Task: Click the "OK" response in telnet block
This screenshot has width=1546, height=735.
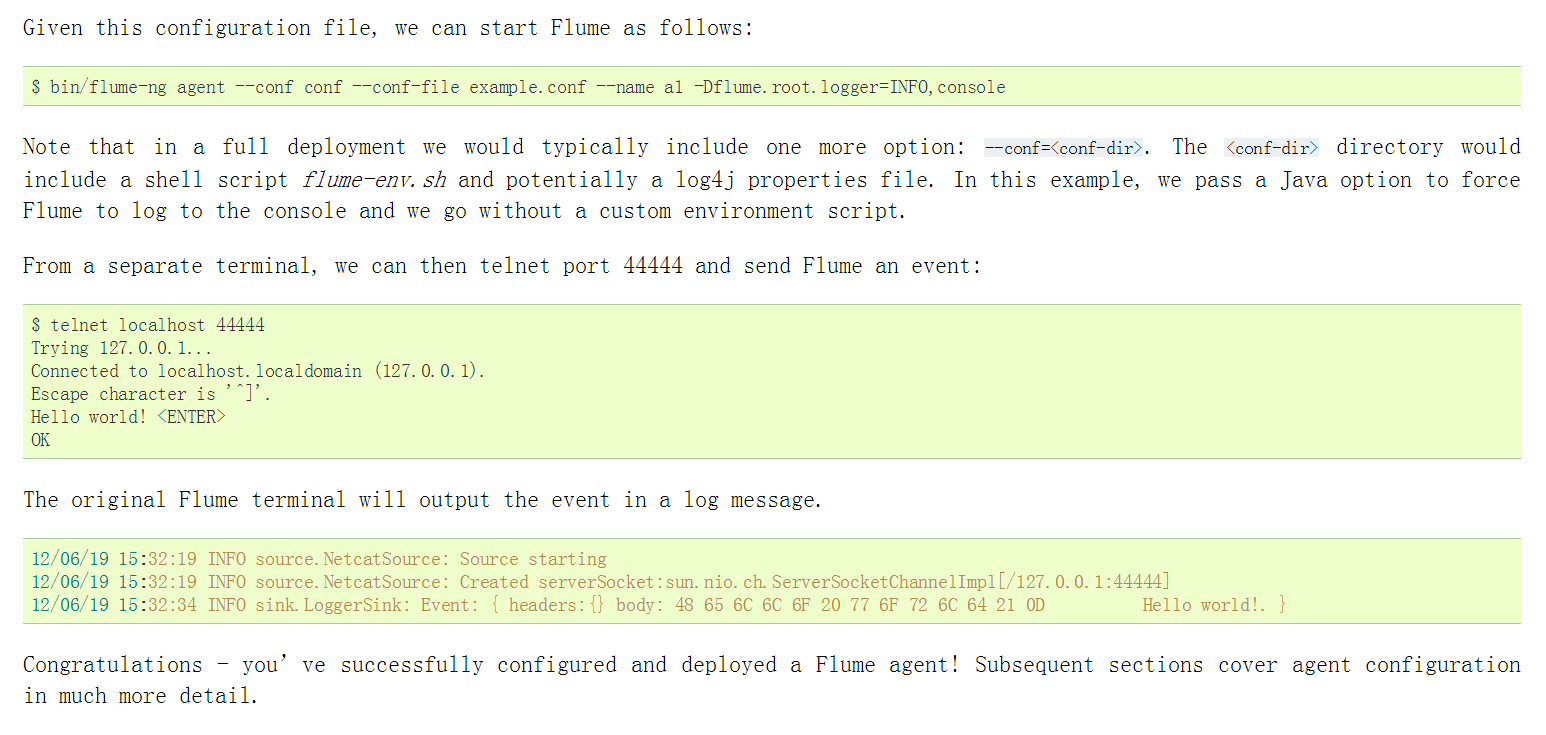Action: [x=41, y=440]
